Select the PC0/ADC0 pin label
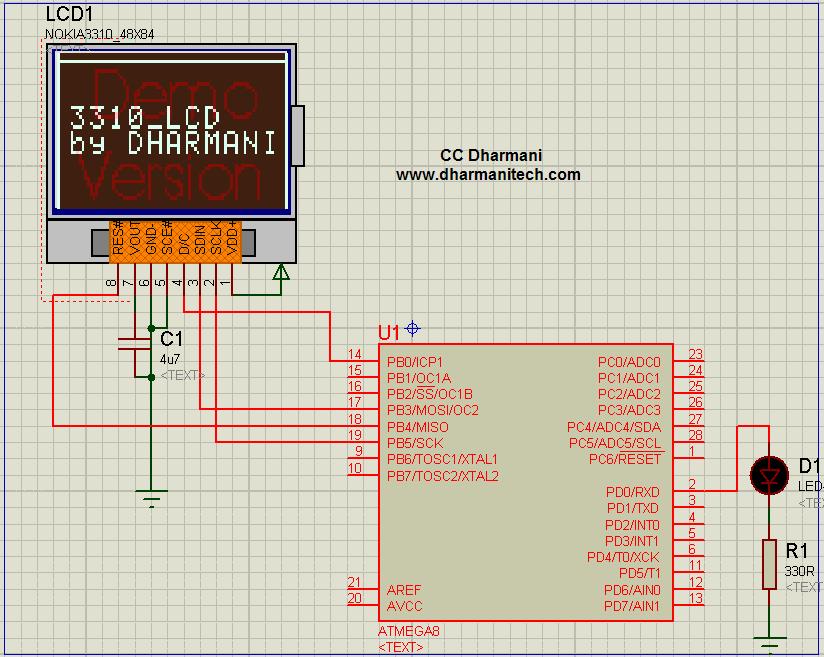Image resolution: width=824 pixels, height=657 pixels. 629,362
